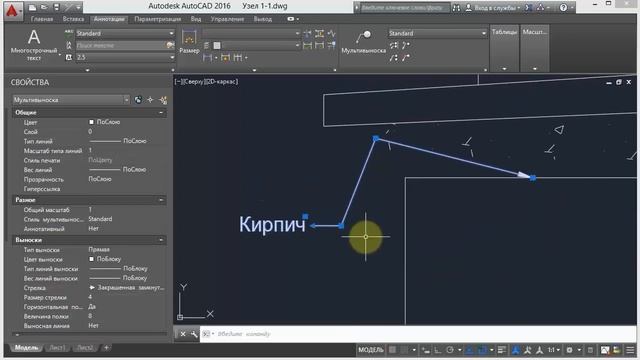640x360 pixels.
Task: Toggle hardware acceleration in status bar
Action: pos(605,350)
